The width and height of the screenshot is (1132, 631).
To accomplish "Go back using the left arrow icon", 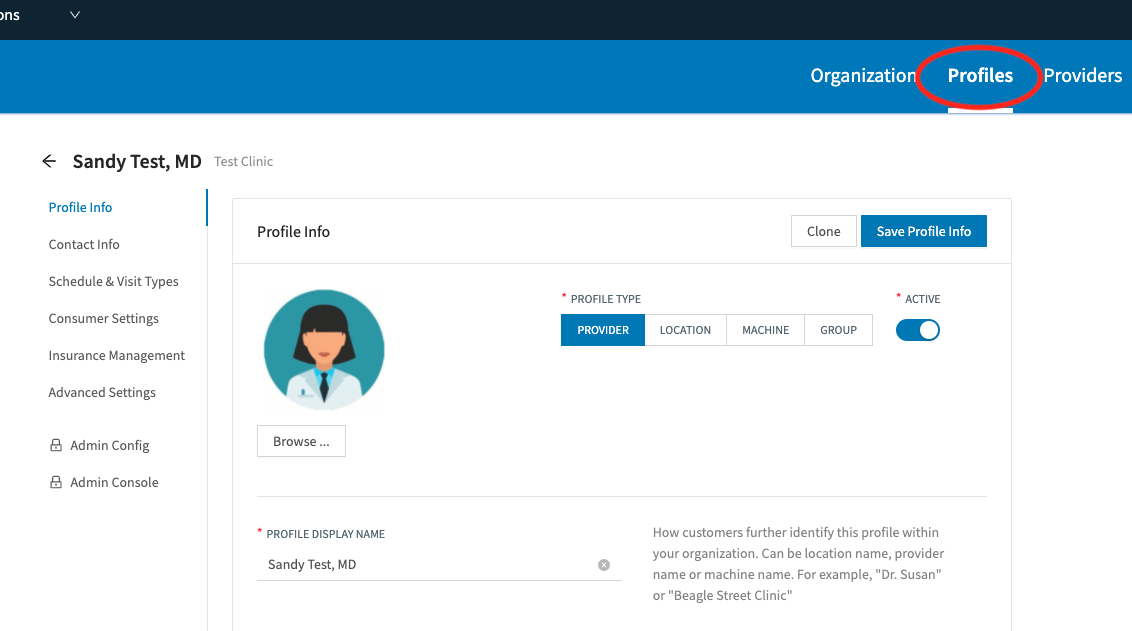I will (x=49, y=161).
